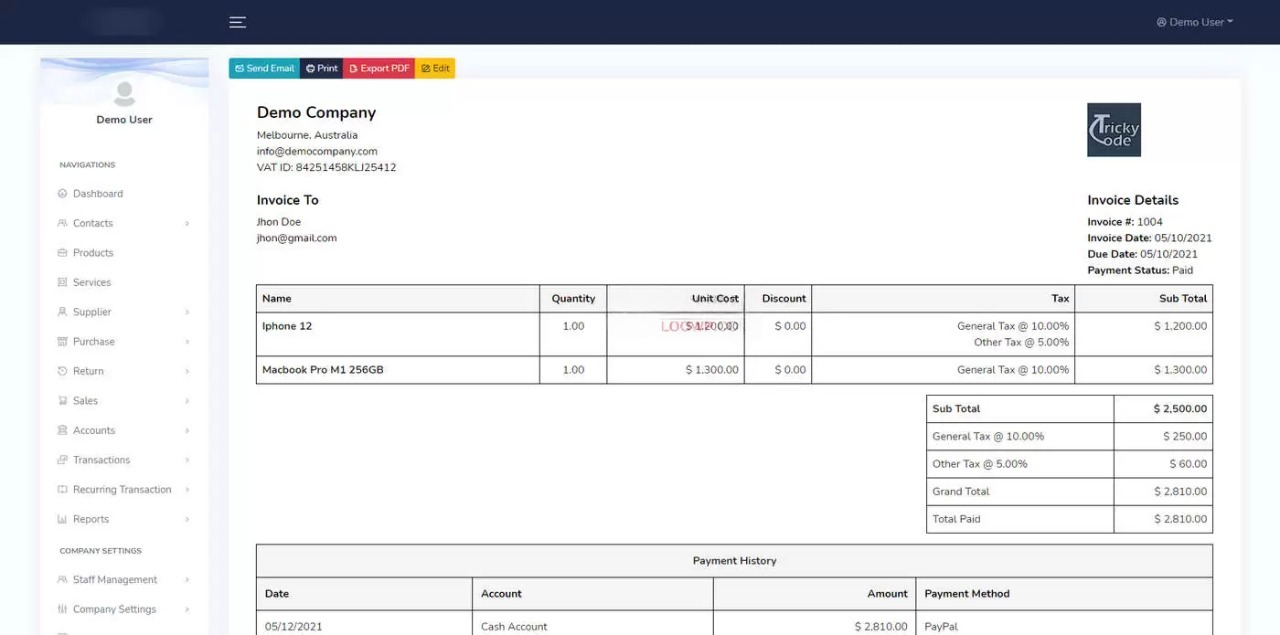Click the PayPal payment method cell
Image resolution: width=1280 pixels, height=635 pixels.
tap(1064, 624)
